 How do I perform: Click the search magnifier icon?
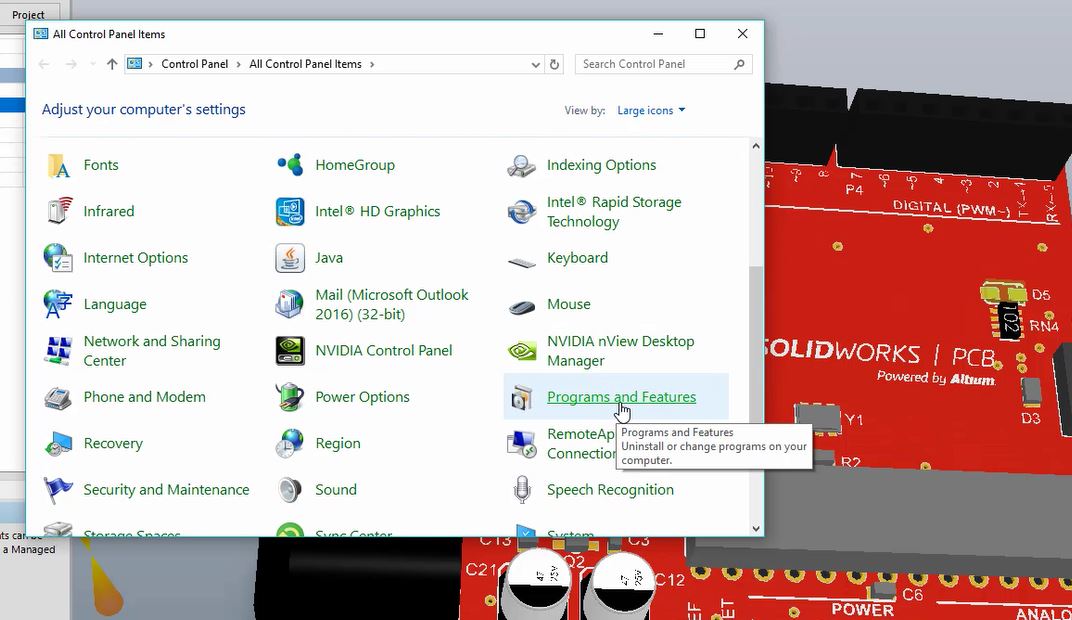tap(739, 64)
